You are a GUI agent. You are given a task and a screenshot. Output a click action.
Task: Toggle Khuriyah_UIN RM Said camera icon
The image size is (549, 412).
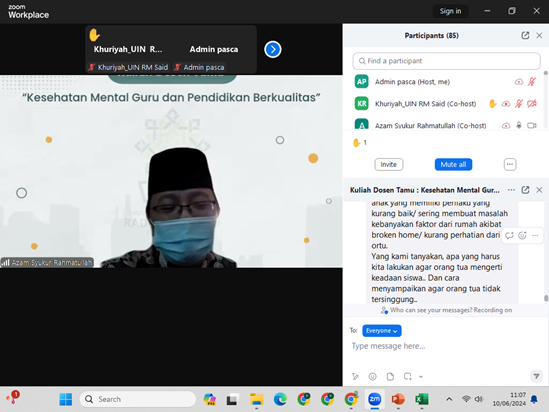click(x=532, y=104)
